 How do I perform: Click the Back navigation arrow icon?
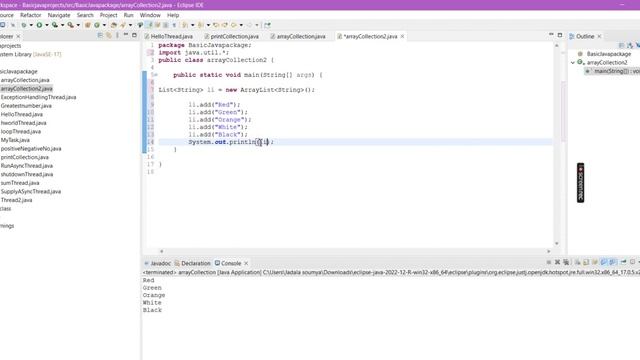(234, 25)
